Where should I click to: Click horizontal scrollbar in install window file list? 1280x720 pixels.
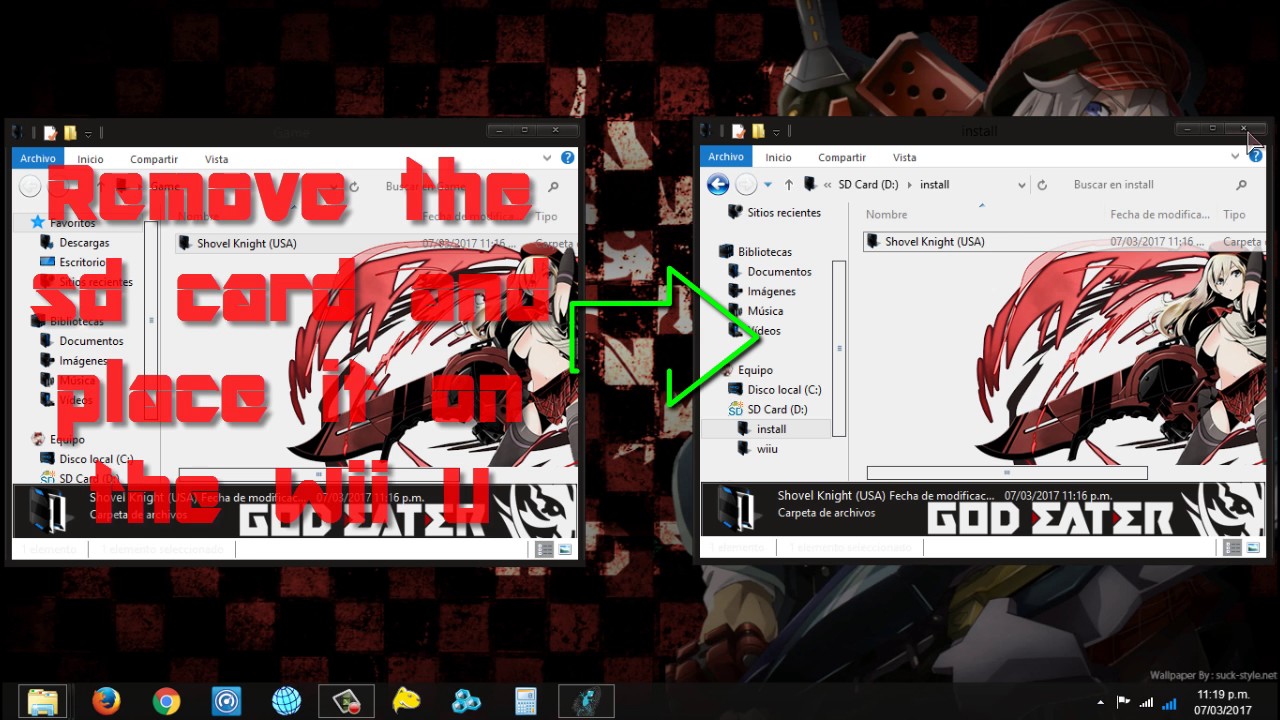point(1007,472)
